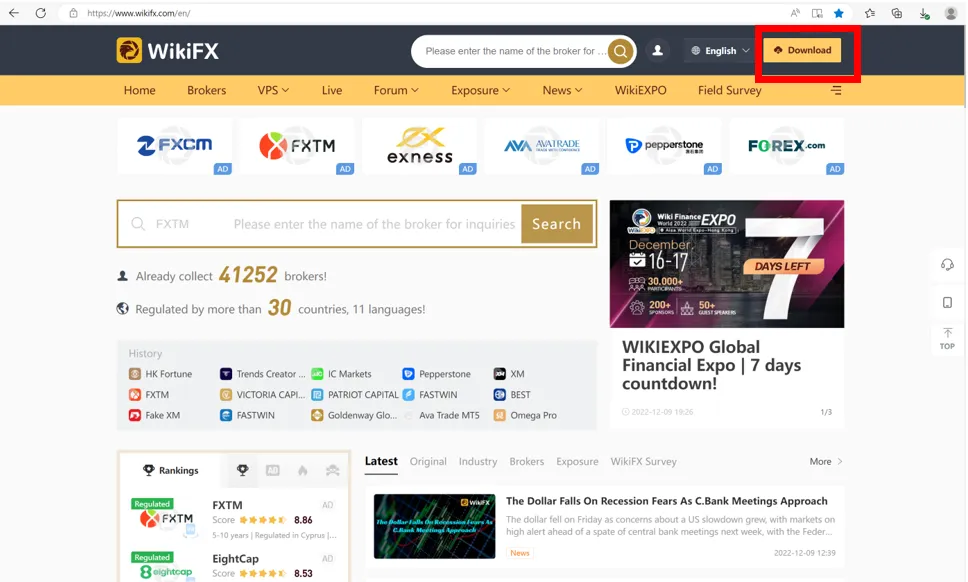Click the TOP back-to-top button
Image resolution: width=968 pixels, height=582 pixels.
point(947,339)
